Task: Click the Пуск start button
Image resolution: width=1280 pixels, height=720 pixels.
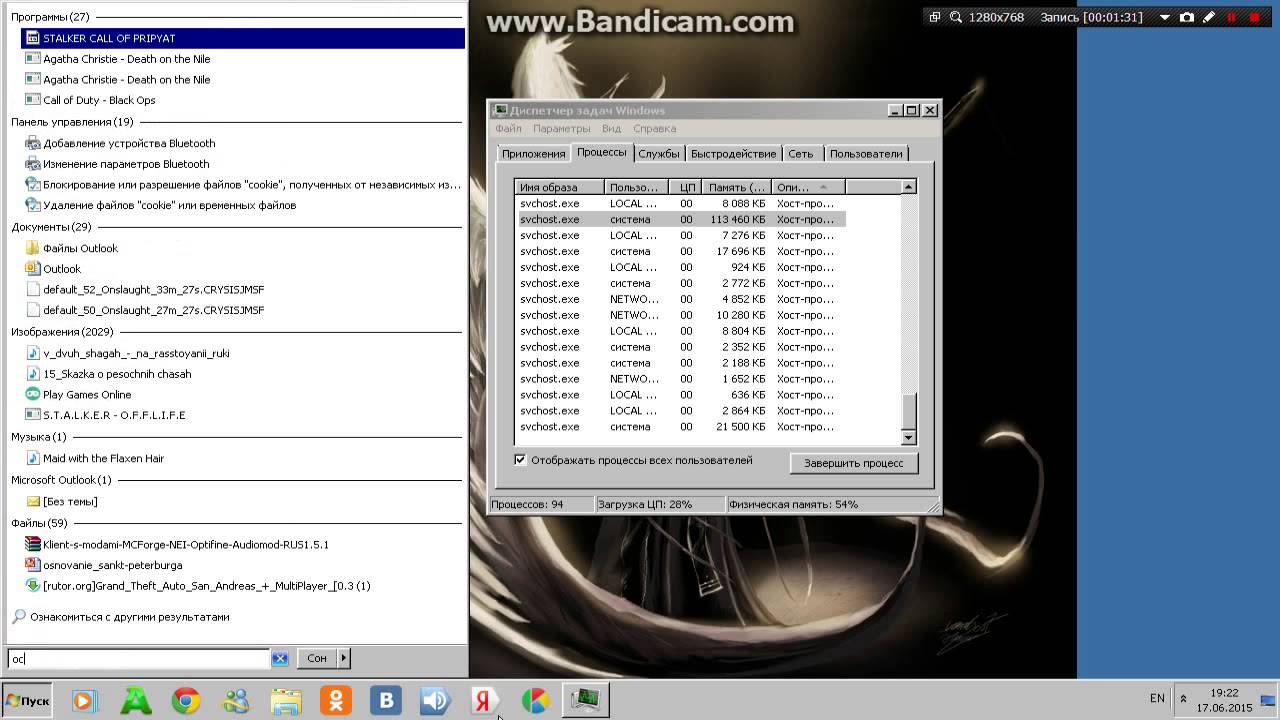Action: [27, 701]
